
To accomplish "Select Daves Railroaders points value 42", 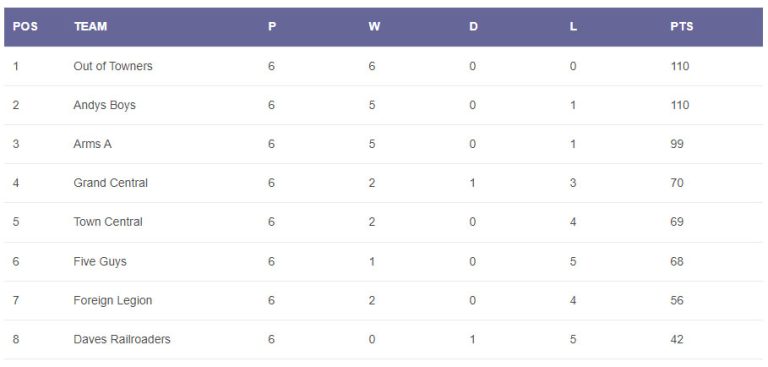I will tap(677, 340).
